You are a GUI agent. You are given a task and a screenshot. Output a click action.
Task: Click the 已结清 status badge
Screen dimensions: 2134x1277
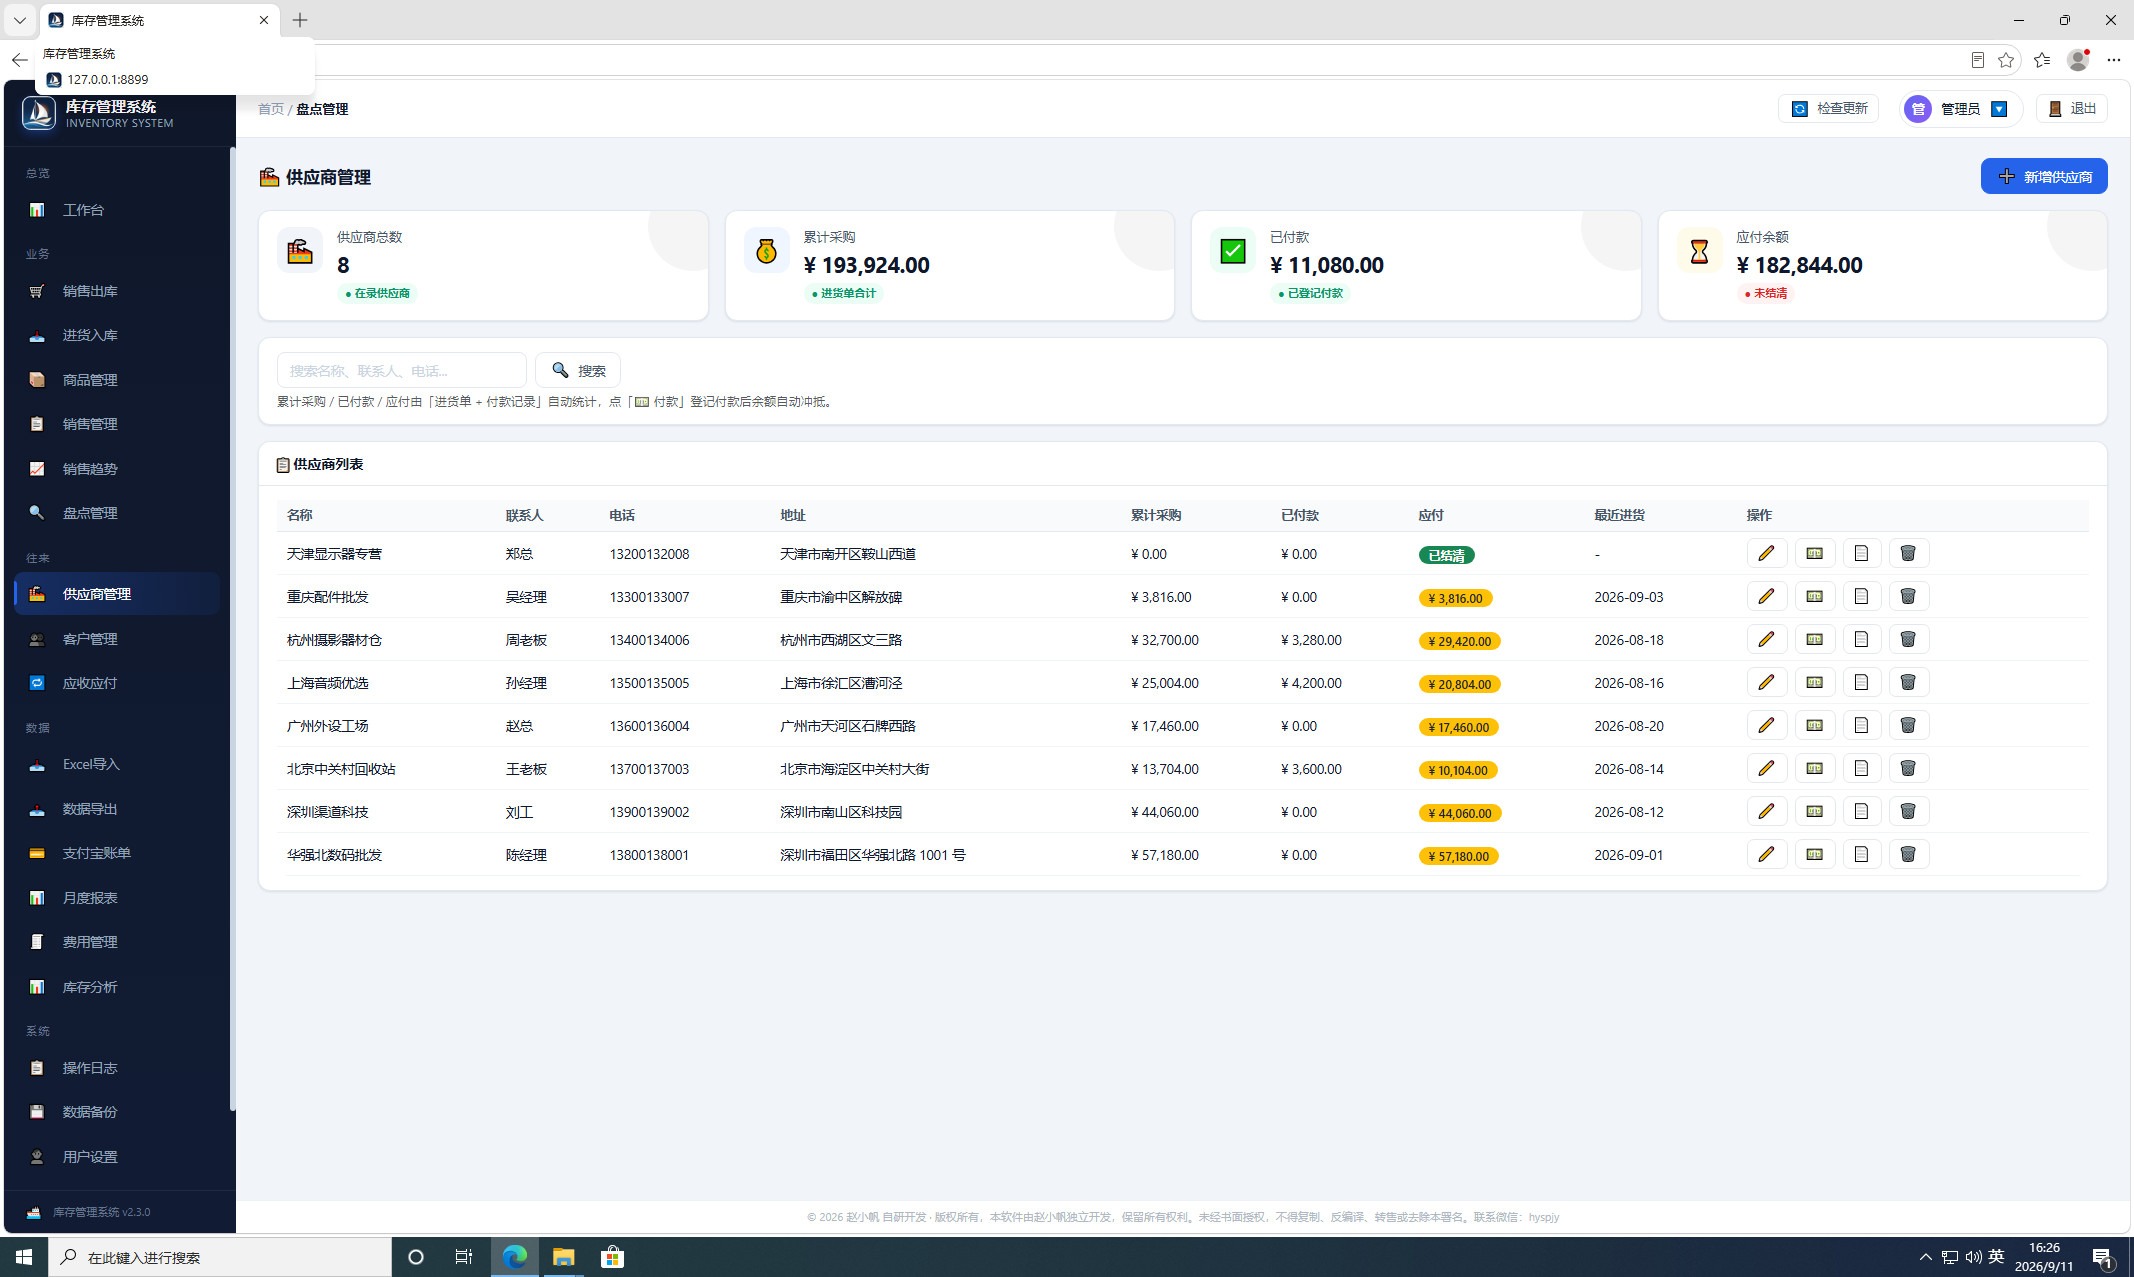pyautogui.click(x=1446, y=555)
